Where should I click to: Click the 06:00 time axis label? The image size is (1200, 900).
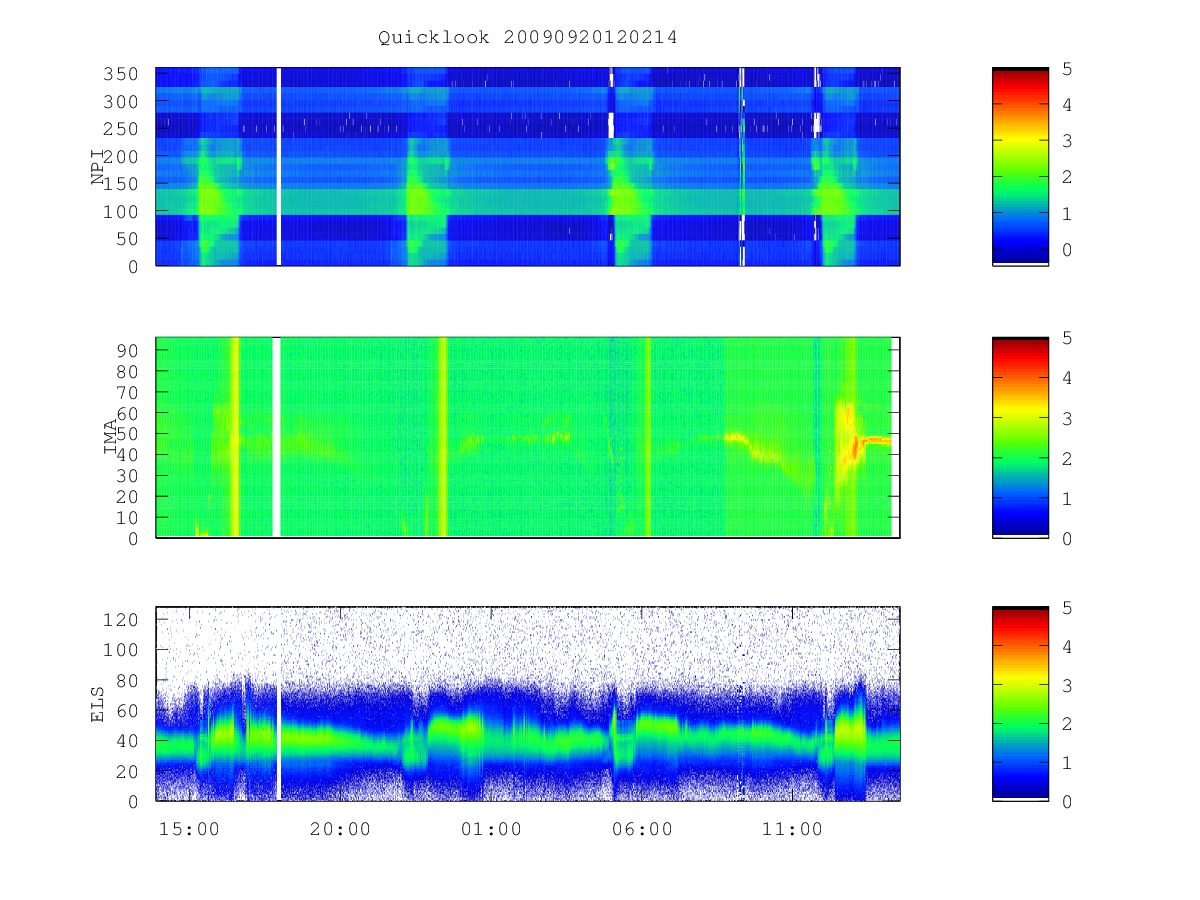[x=642, y=829]
